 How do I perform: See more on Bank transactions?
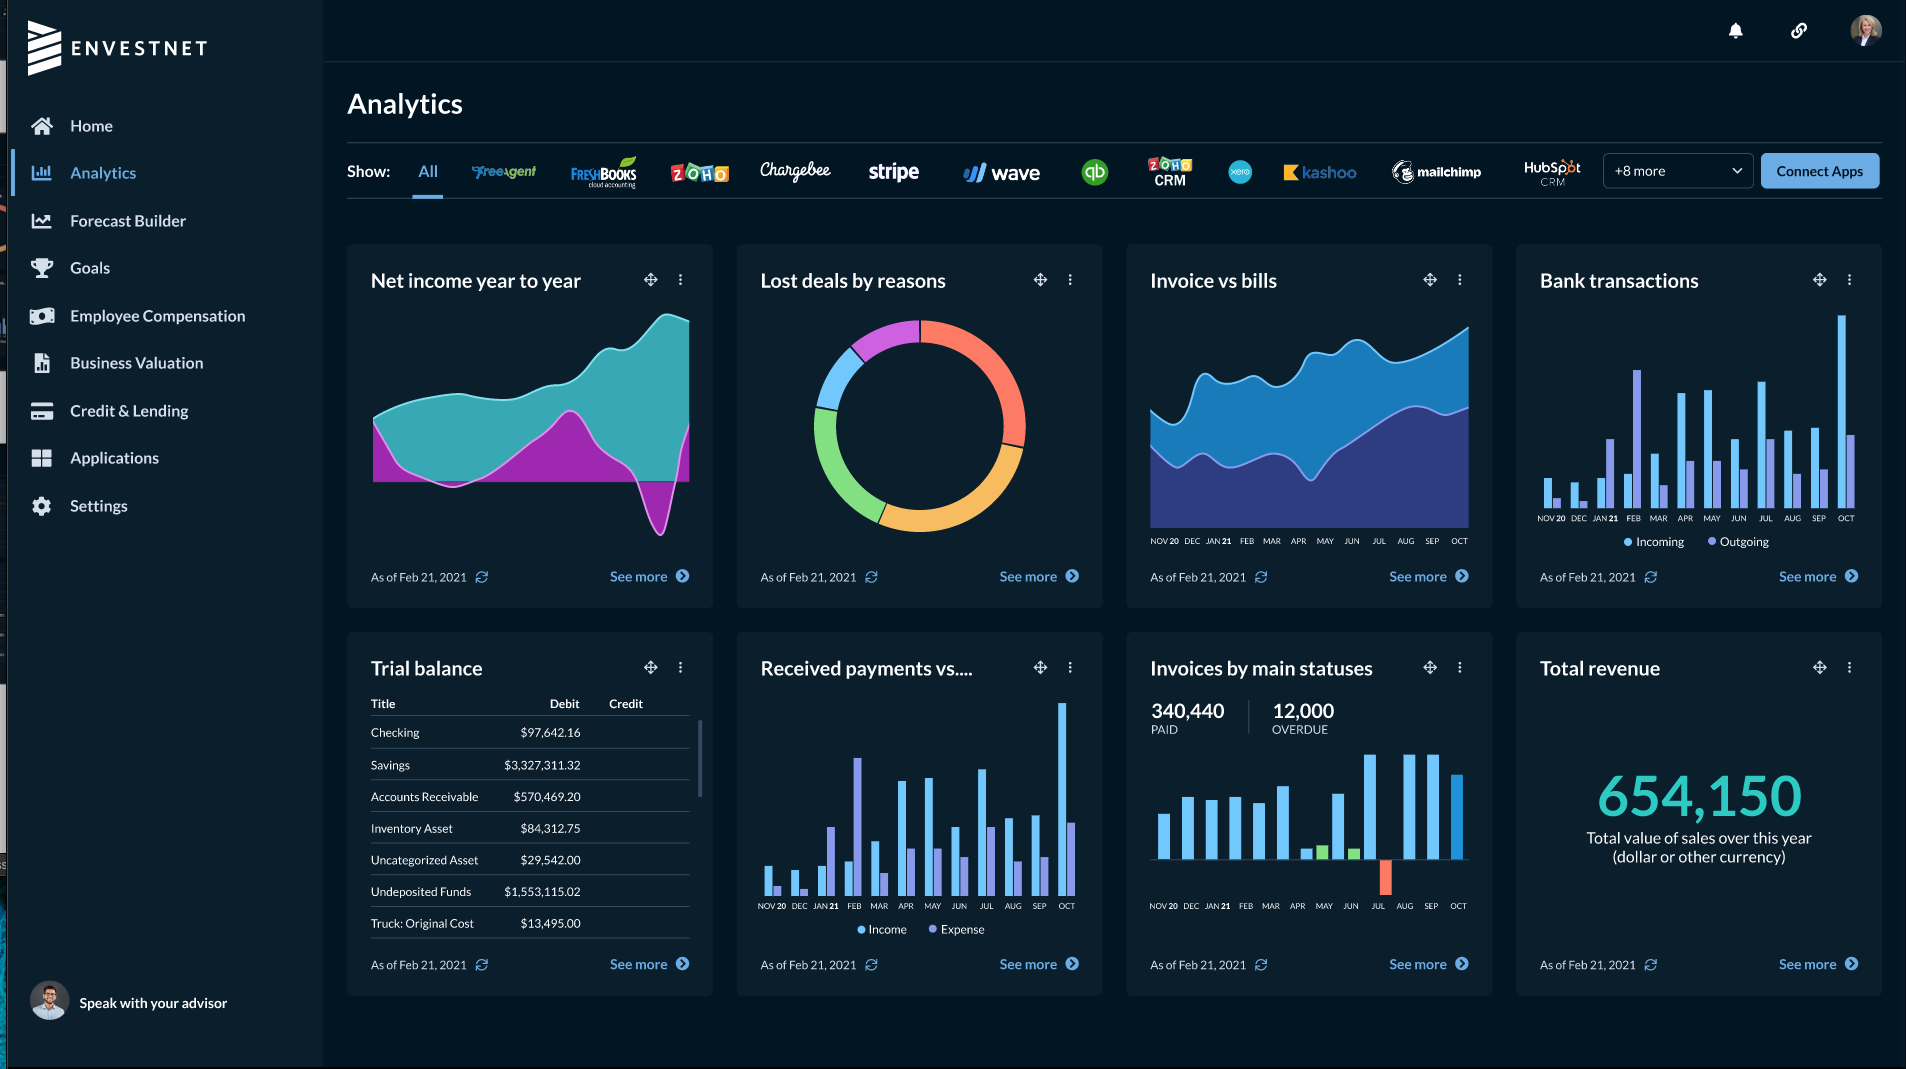[1818, 576]
